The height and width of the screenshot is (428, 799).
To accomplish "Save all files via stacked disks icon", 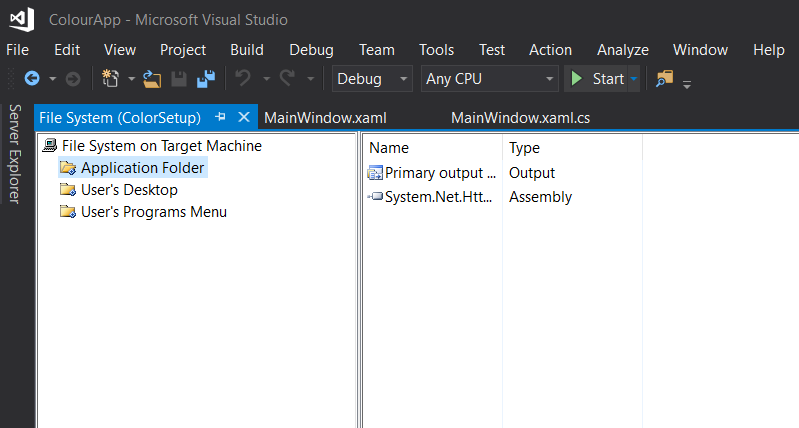I will pos(206,79).
